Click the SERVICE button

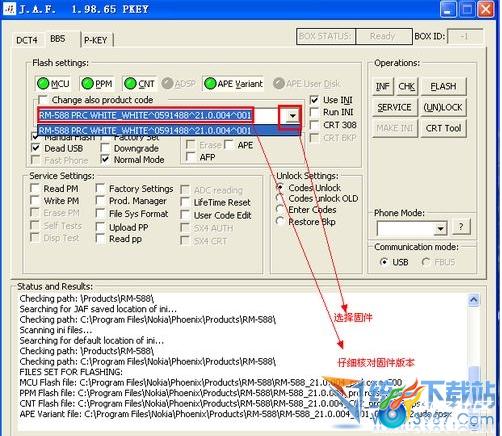point(395,107)
